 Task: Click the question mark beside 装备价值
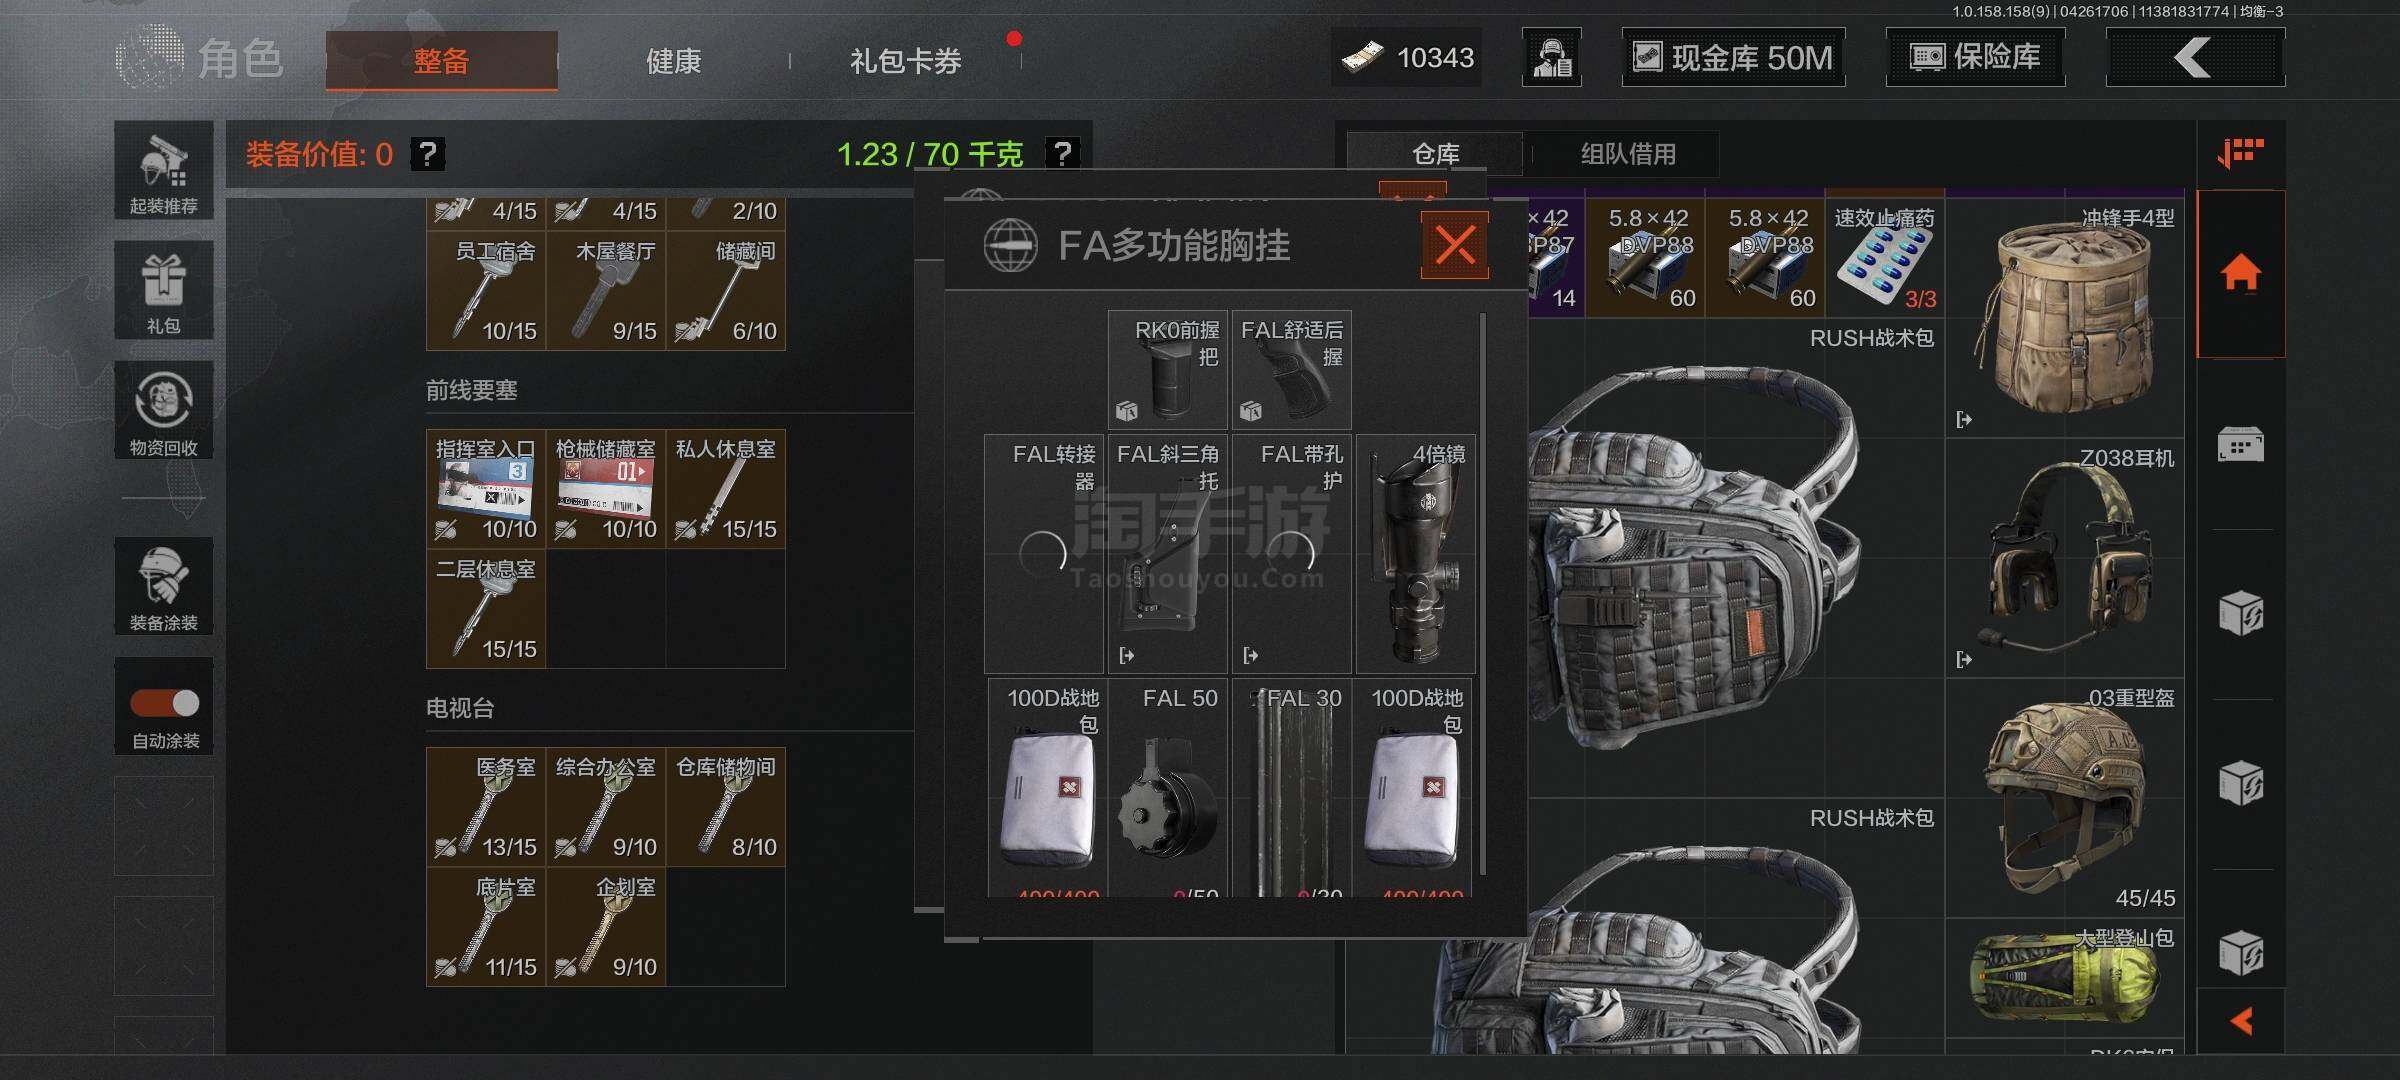pyautogui.click(x=428, y=154)
